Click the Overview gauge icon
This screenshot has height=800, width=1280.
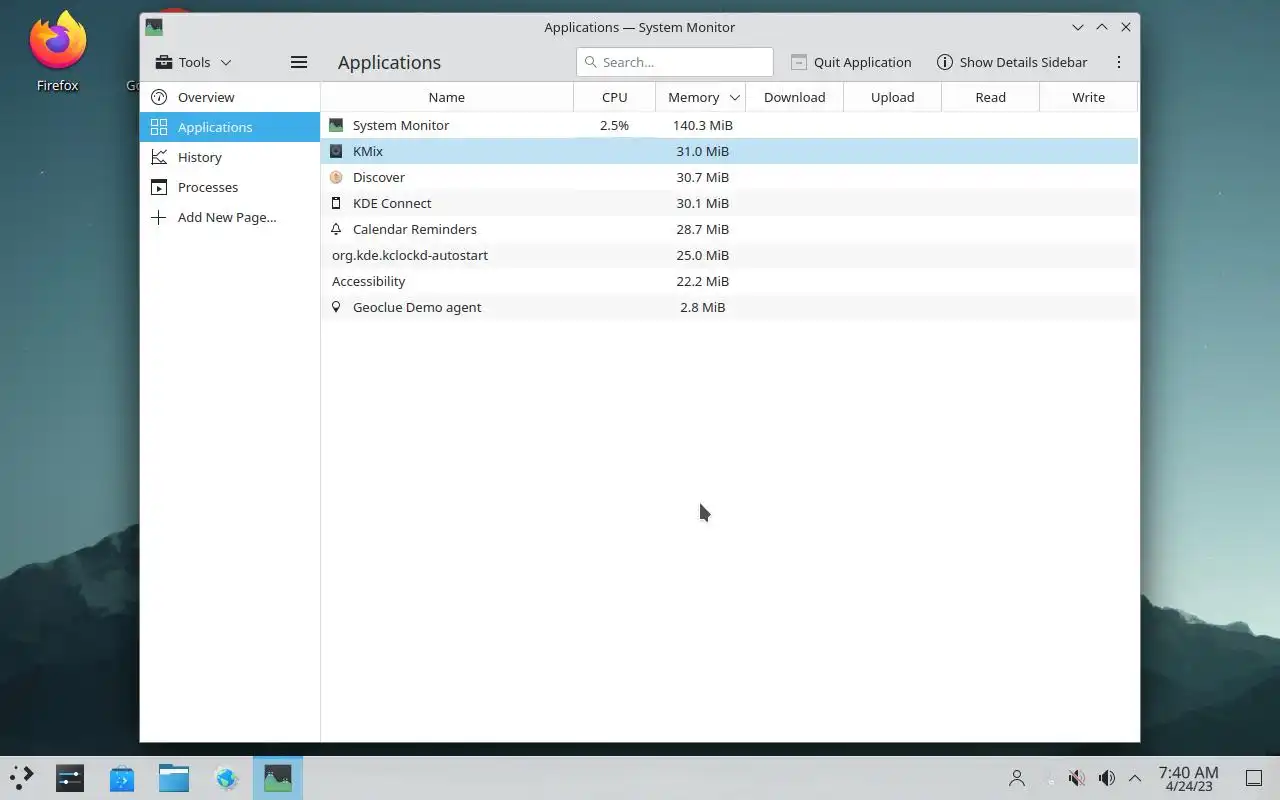point(159,97)
